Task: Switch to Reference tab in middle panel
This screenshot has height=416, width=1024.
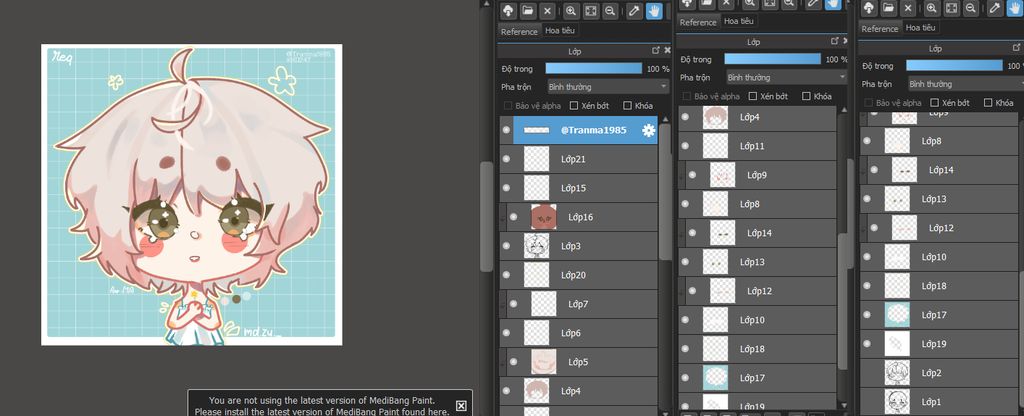Action: pos(698,22)
